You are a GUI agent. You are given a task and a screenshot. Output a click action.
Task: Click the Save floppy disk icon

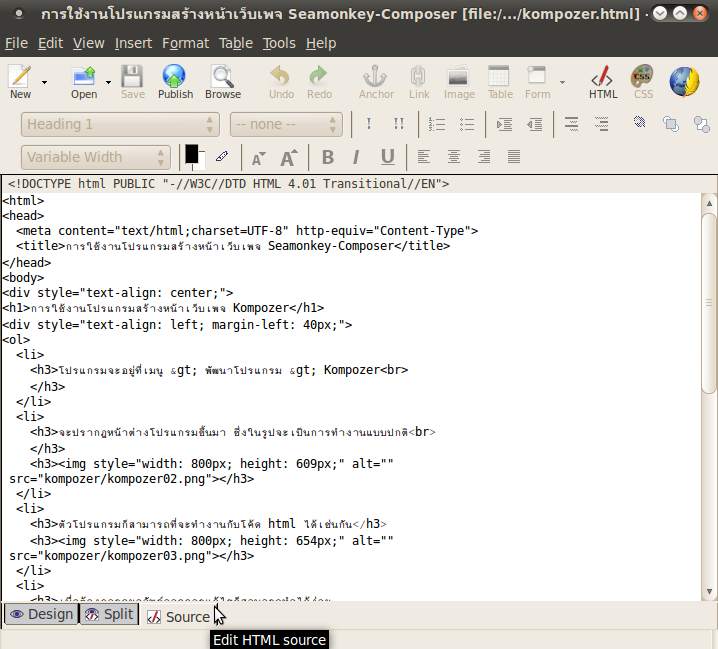pyautogui.click(x=132, y=76)
